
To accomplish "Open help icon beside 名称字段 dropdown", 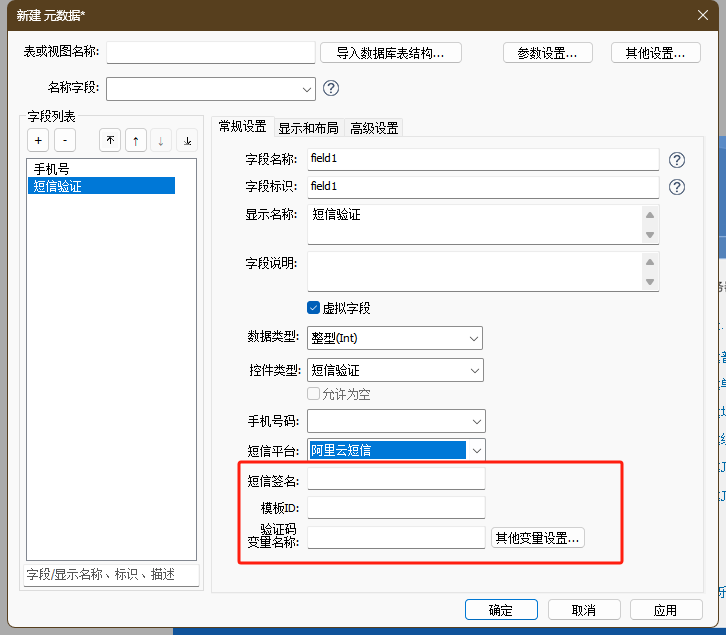I will tap(331, 88).
